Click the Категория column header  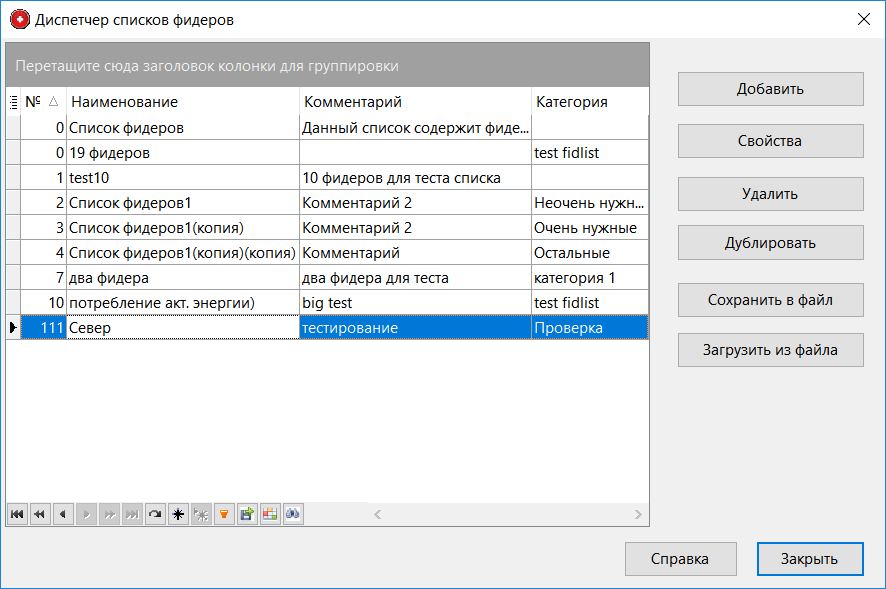point(588,101)
